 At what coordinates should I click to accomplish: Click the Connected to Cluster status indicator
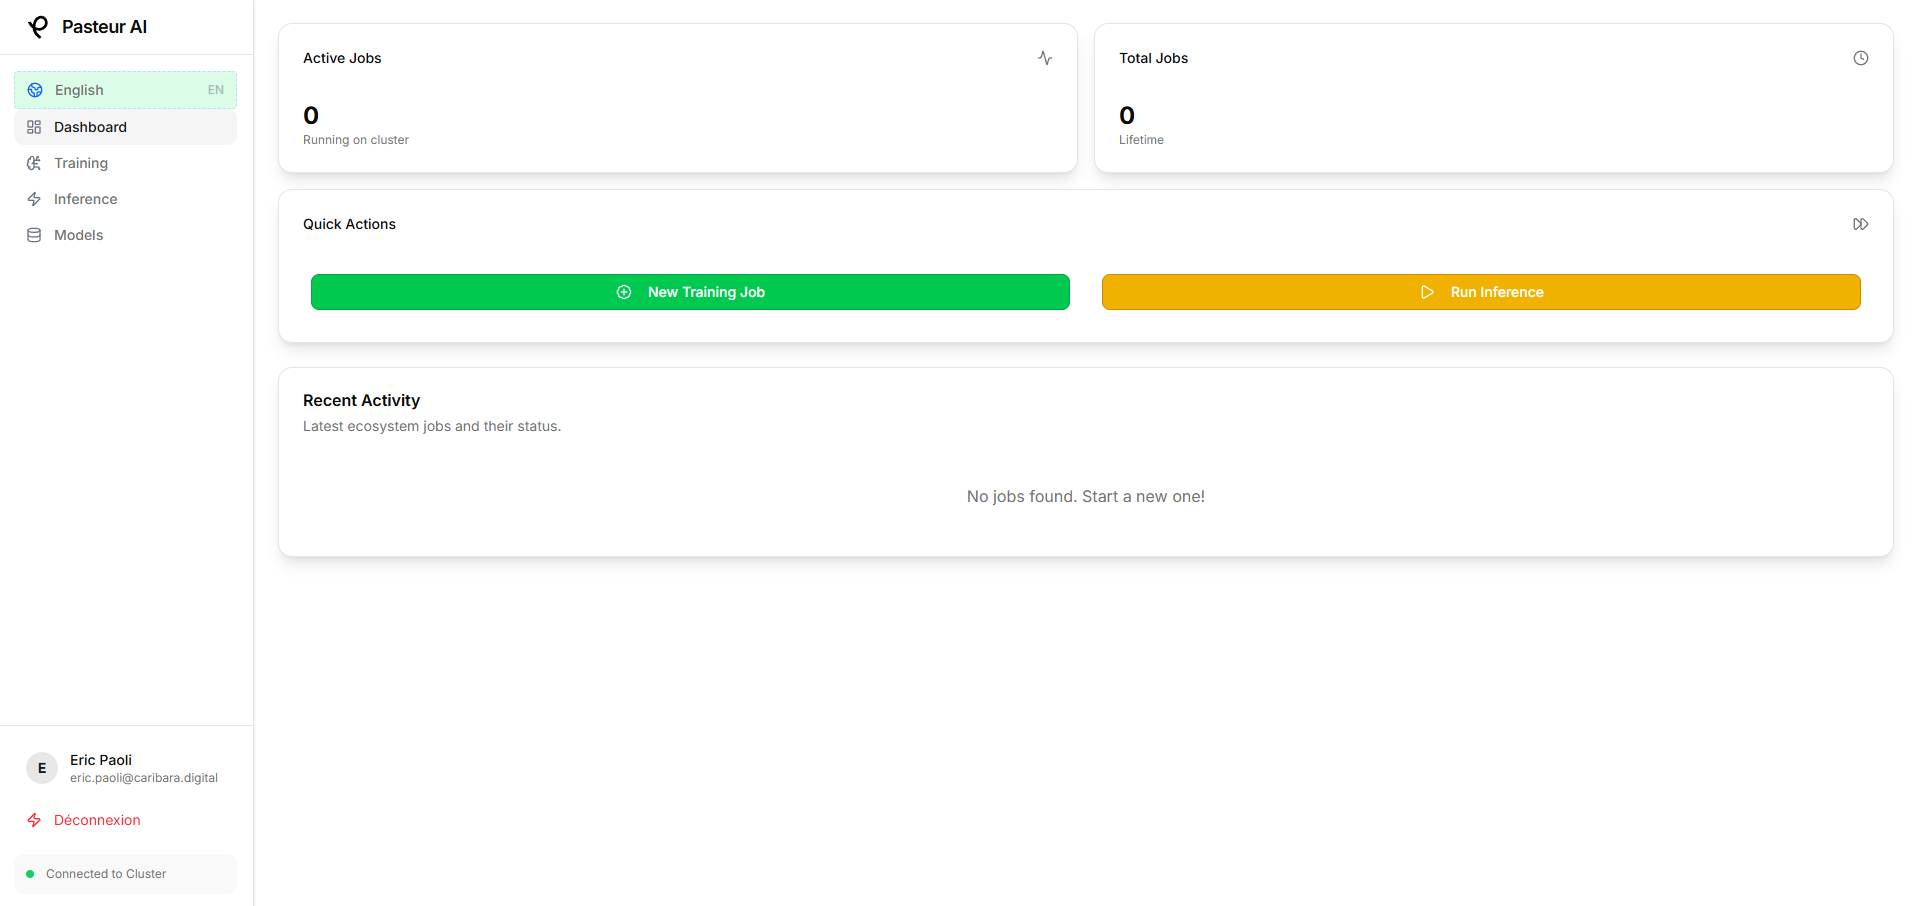pos(126,874)
